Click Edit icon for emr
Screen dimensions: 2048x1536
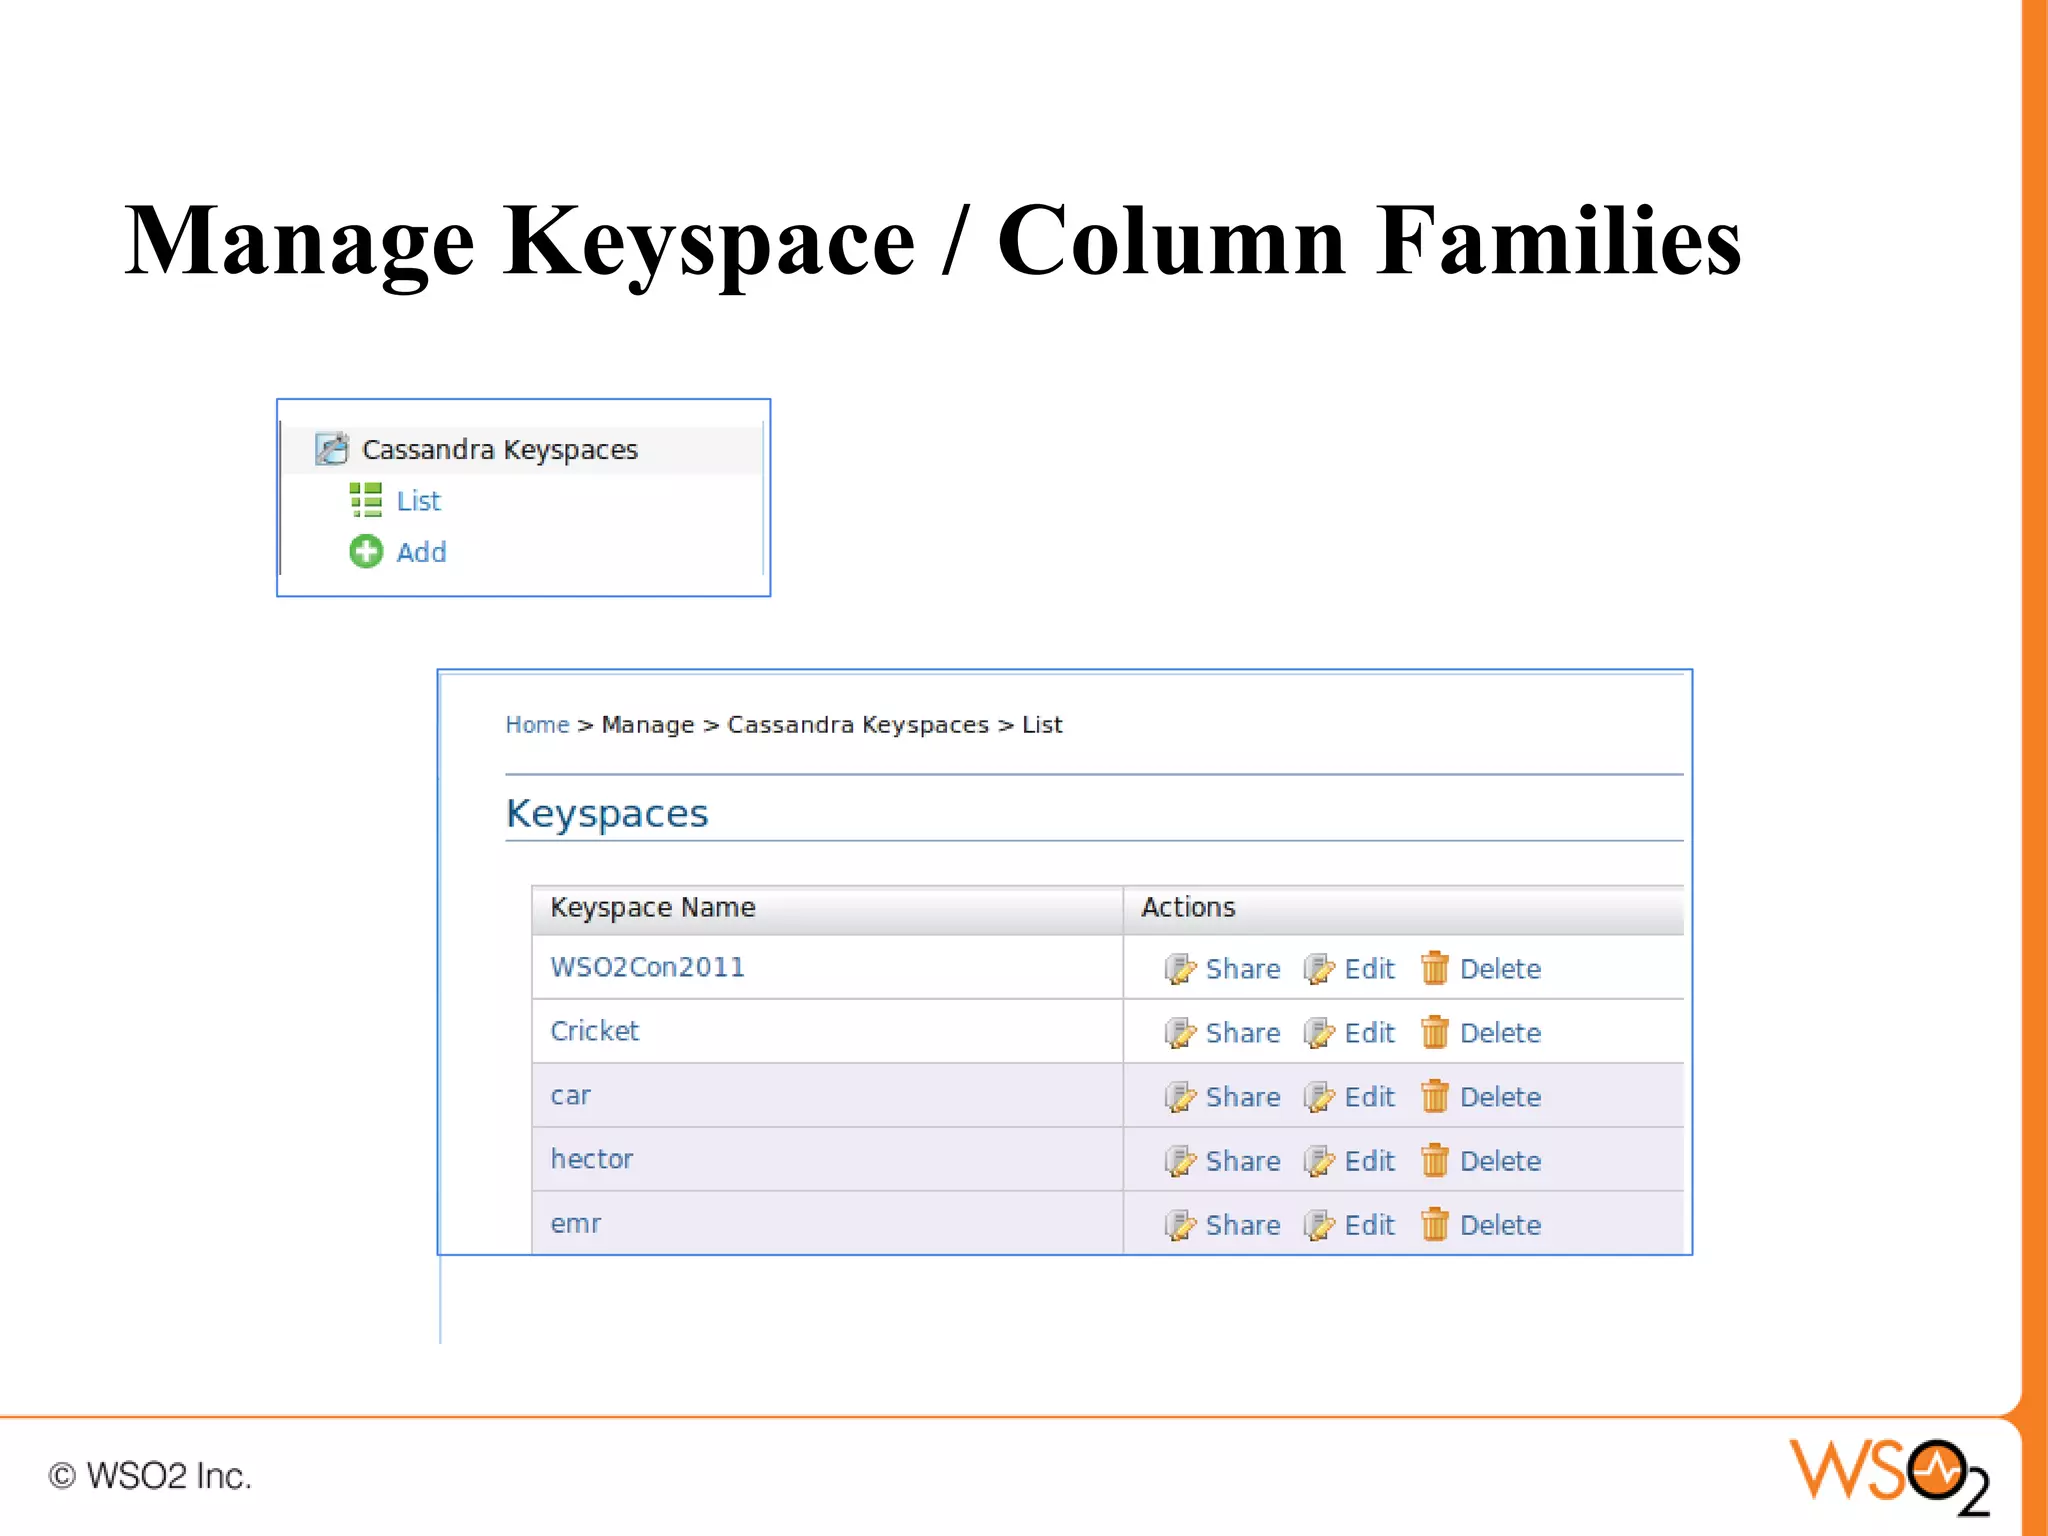pyautogui.click(x=1319, y=1224)
